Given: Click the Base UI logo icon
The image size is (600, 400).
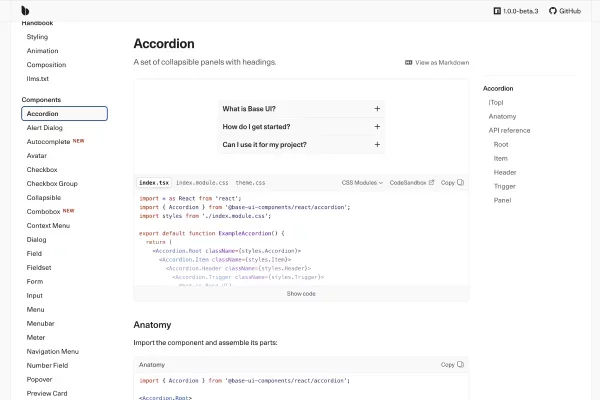Looking at the screenshot, I should tap(25, 10).
